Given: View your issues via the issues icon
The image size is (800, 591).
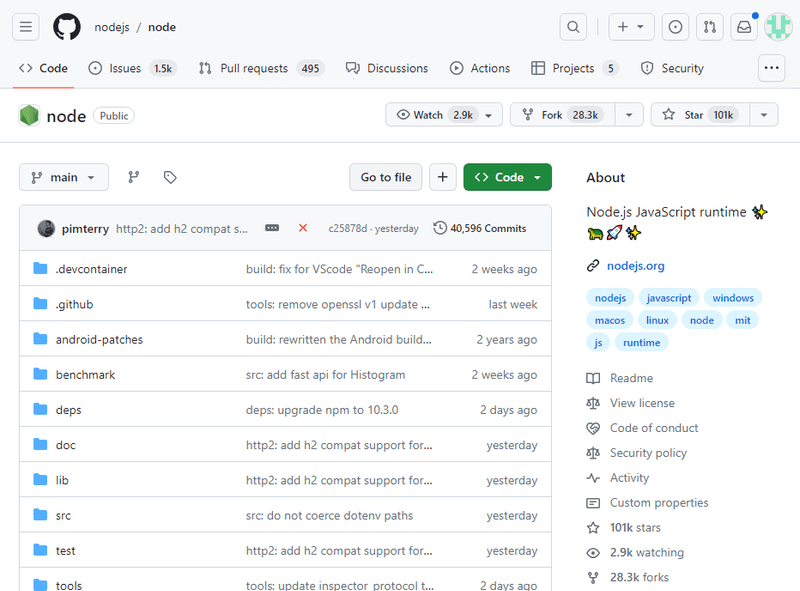Looking at the screenshot, I should [675, 27].
